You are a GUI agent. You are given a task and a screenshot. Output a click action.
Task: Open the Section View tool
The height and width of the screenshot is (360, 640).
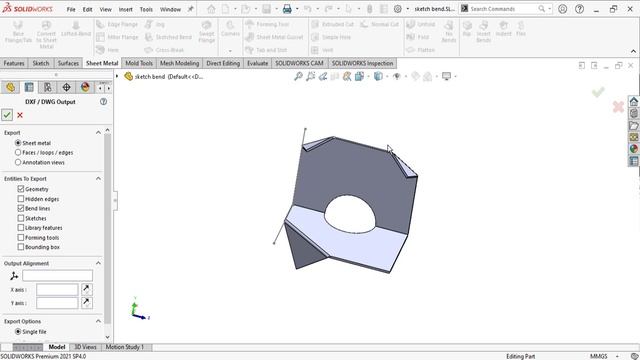coord(335,76)
